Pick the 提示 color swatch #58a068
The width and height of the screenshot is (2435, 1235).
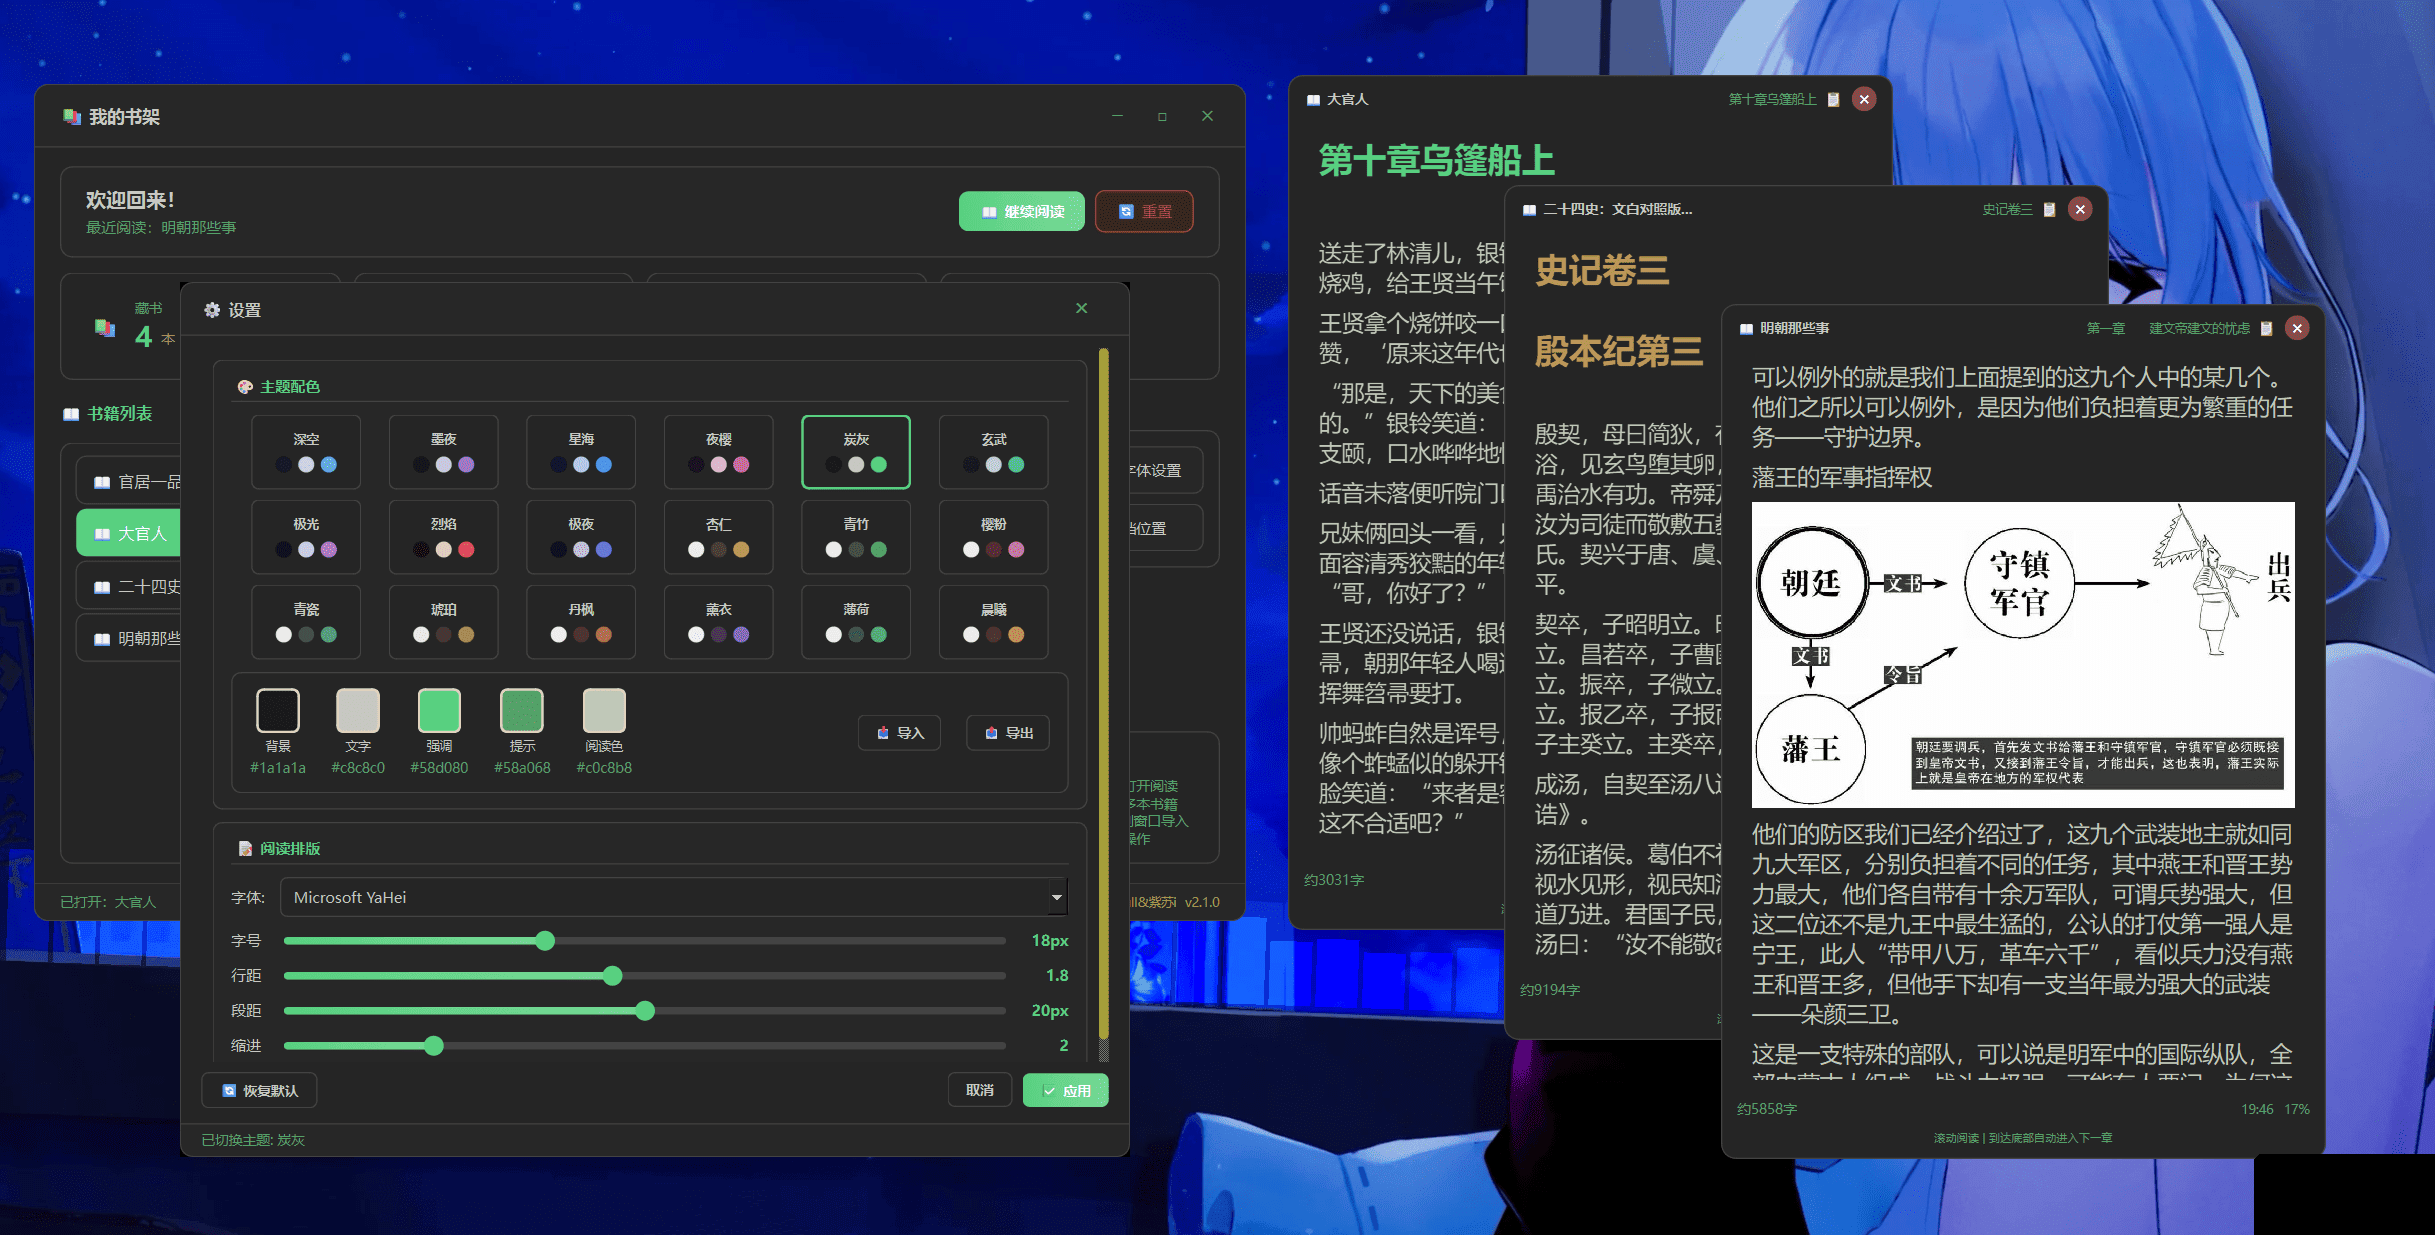(x=522, y=710)
